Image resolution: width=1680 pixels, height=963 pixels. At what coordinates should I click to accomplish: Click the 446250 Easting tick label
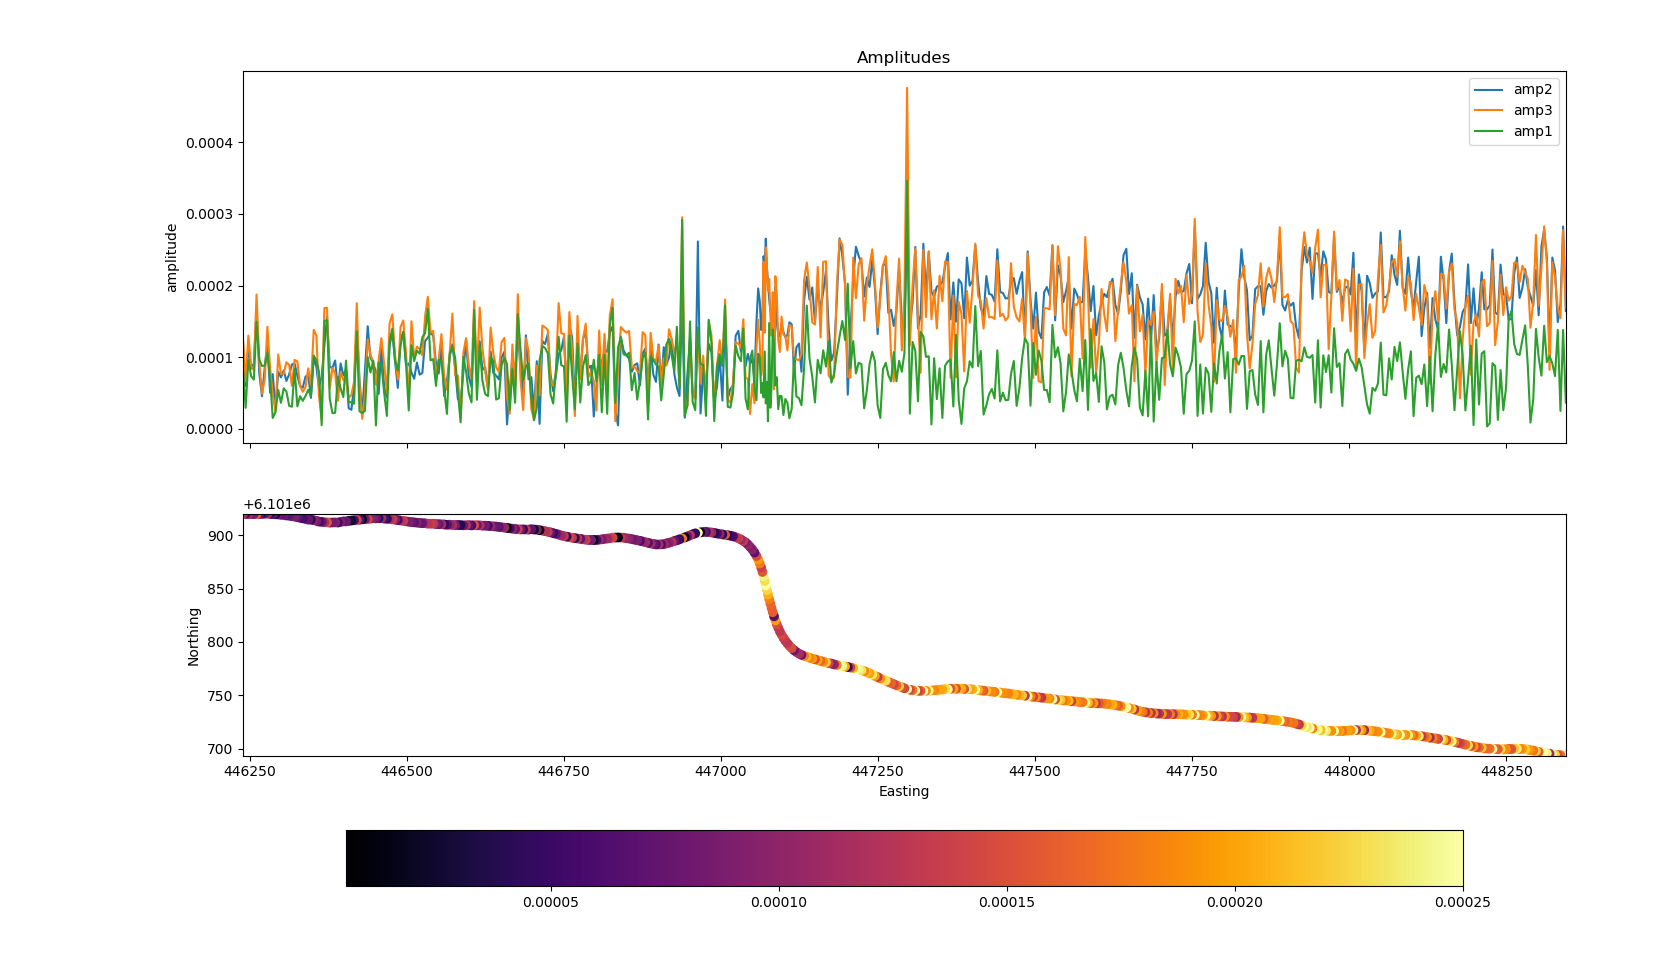coord(250,772)
